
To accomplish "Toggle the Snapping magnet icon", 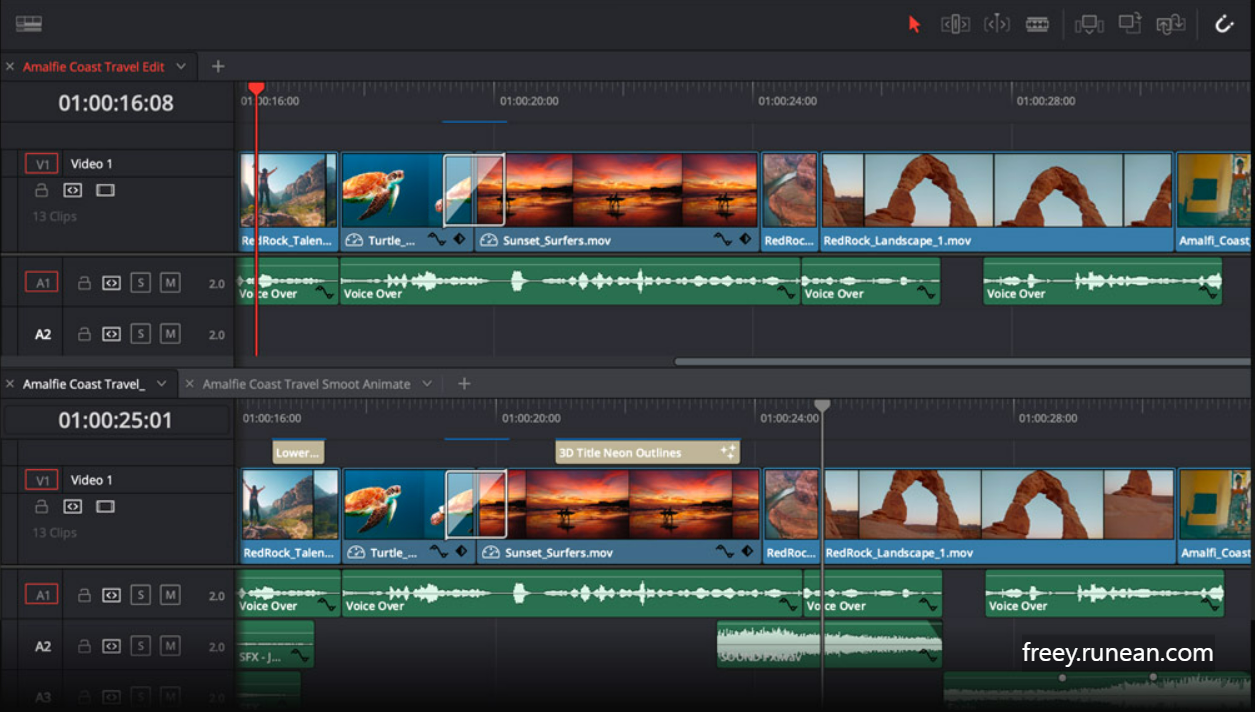I will (1224, 23).
